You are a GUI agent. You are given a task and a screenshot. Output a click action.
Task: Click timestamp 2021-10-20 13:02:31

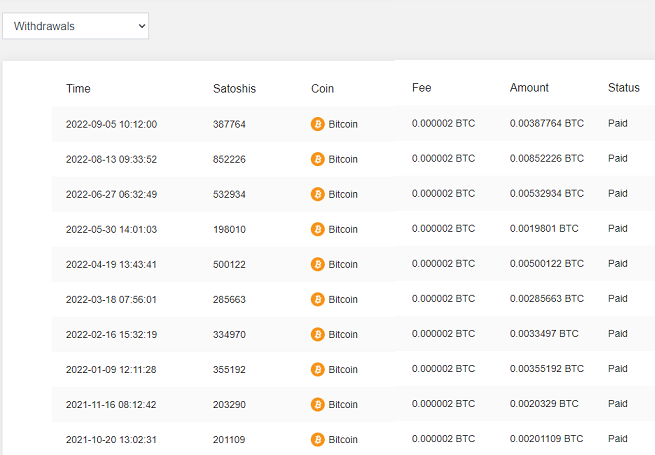[111, 440]
